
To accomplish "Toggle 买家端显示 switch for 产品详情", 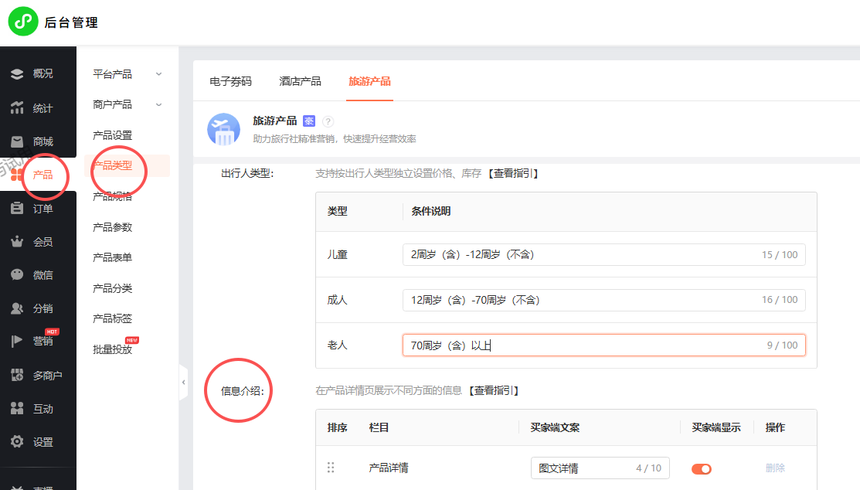I will click(701, 469).
